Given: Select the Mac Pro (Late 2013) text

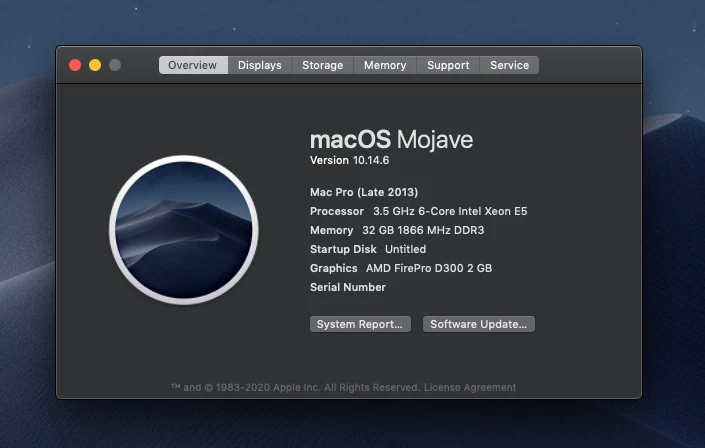Looking at the screenshot, I should pyautogui.click(x=364, y=192).
